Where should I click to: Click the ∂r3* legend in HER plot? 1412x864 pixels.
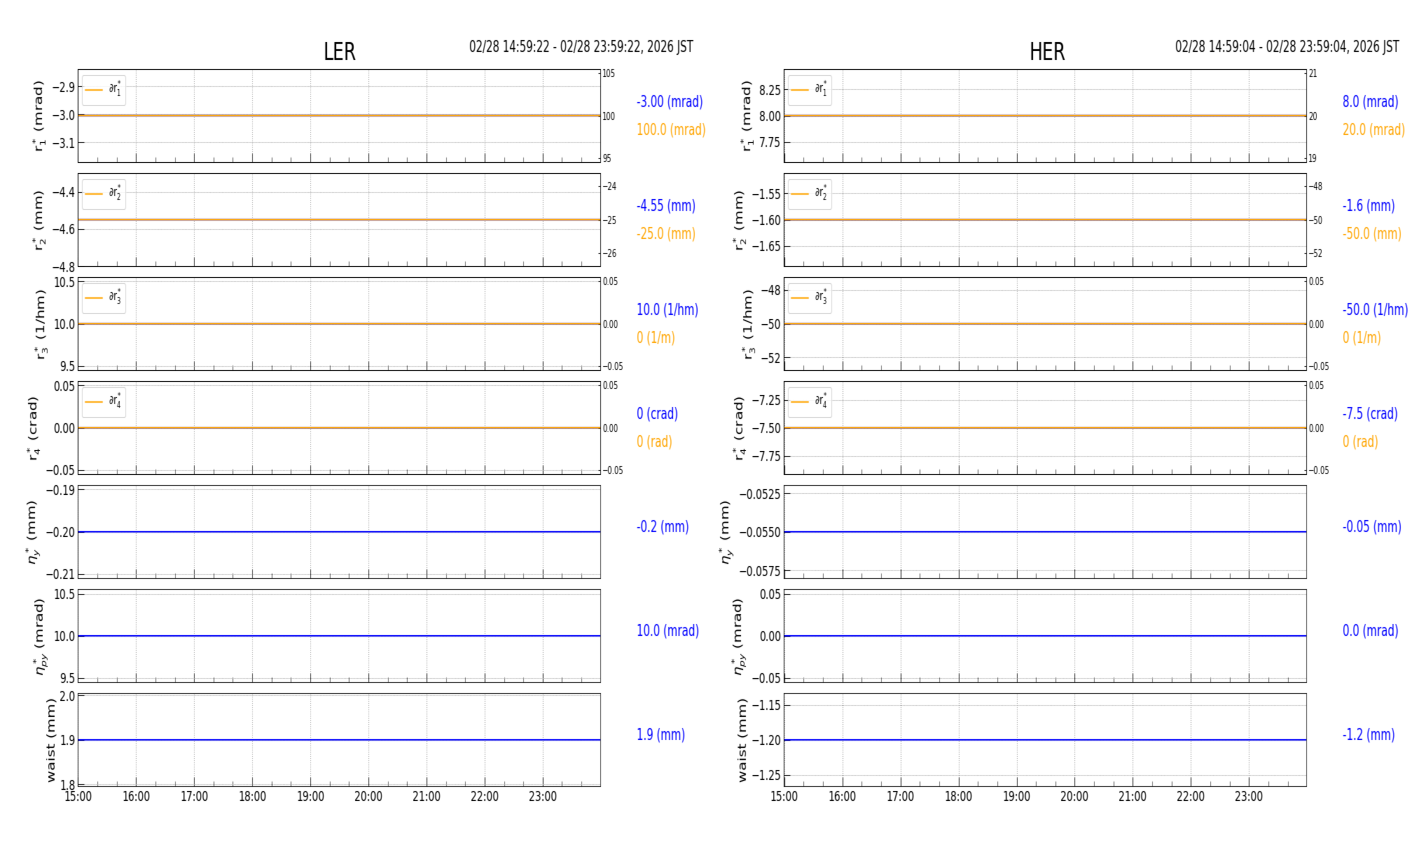[809, 298]
